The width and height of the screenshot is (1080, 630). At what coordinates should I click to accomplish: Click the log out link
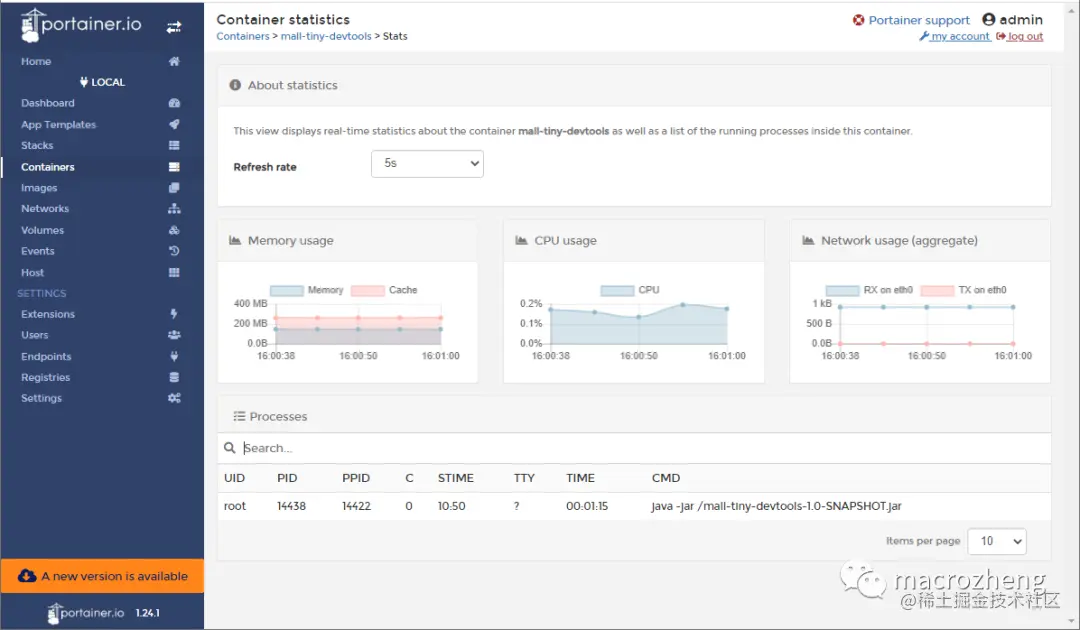pos(1020,36)
